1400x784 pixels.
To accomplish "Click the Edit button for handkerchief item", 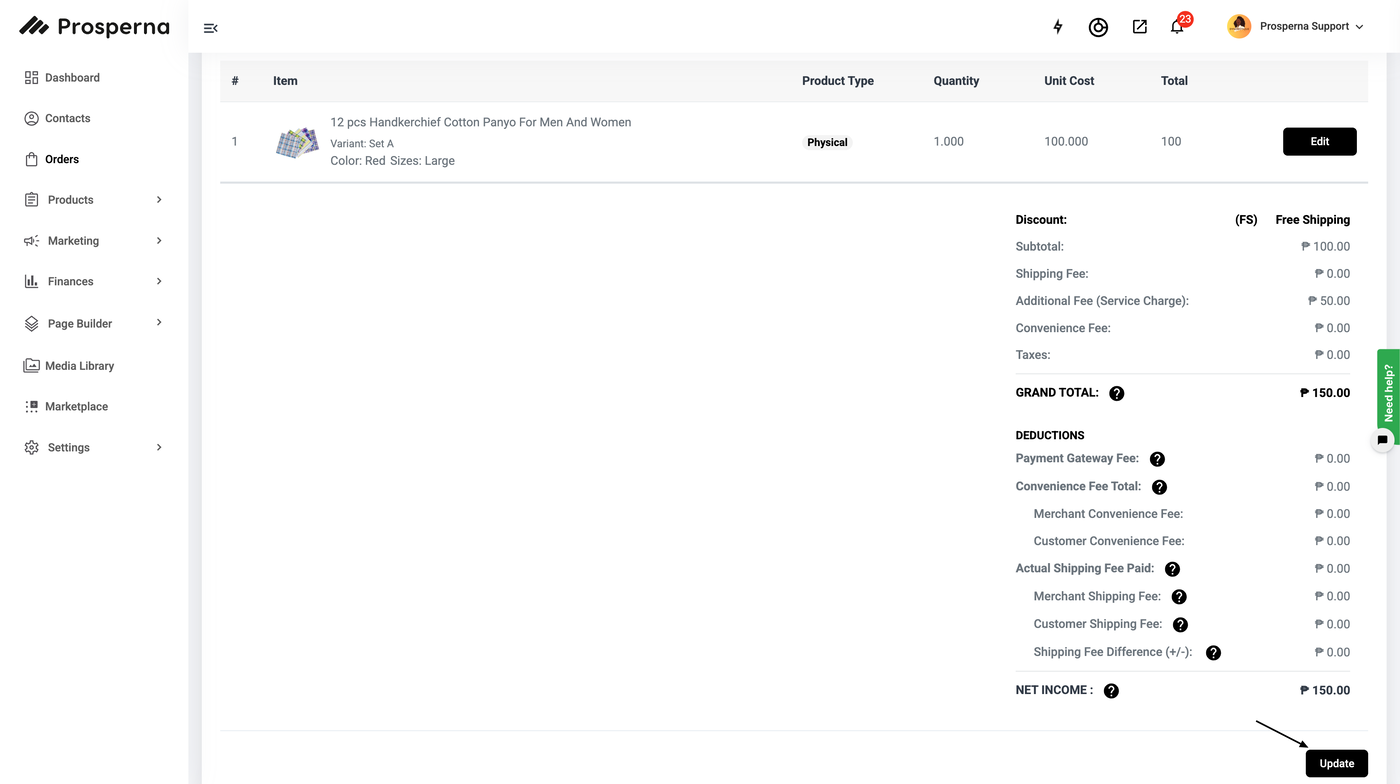I will [1319, 142].
